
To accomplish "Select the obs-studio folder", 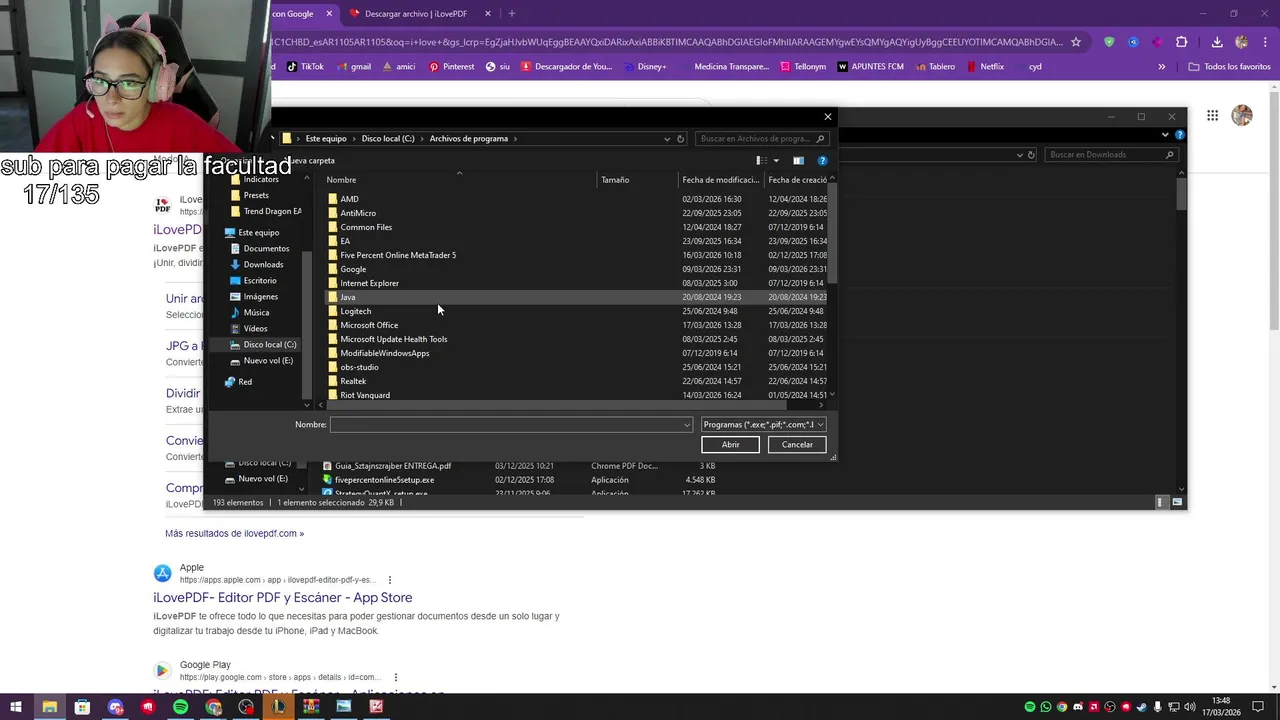I will pyautogui.click(x=359, y=367).
